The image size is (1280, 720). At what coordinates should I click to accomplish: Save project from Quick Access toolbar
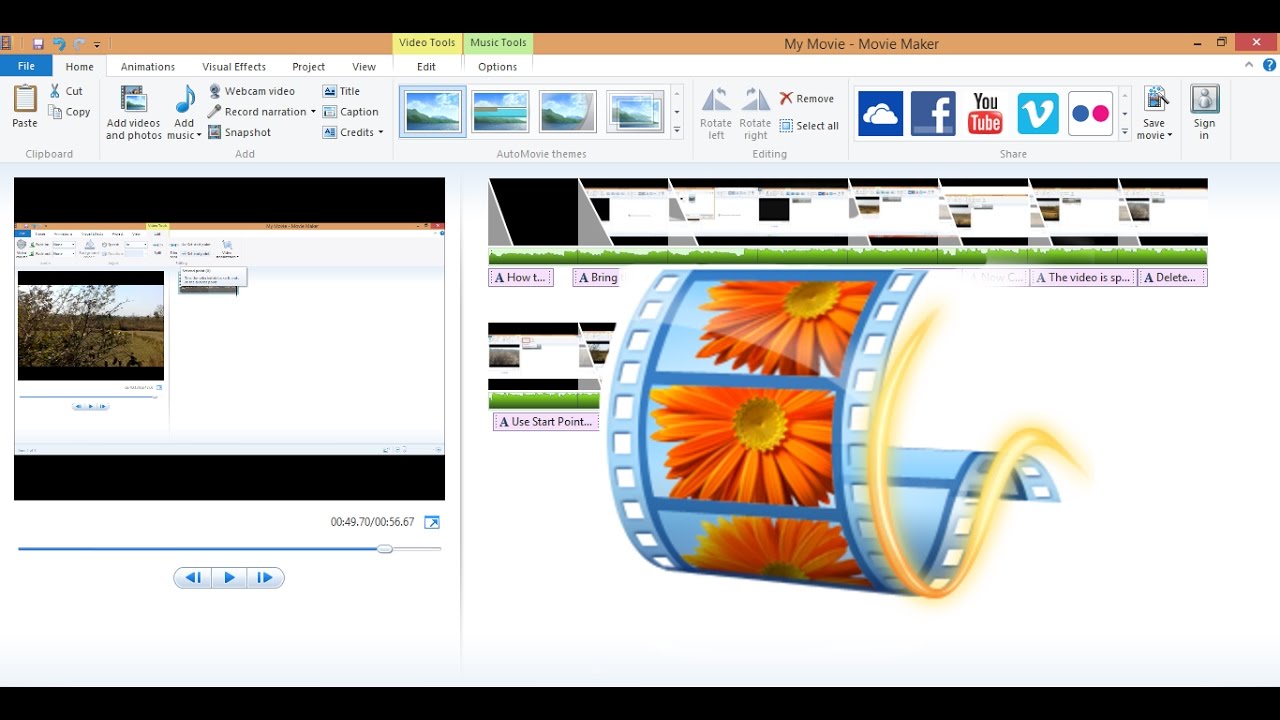tap(38, 44)
